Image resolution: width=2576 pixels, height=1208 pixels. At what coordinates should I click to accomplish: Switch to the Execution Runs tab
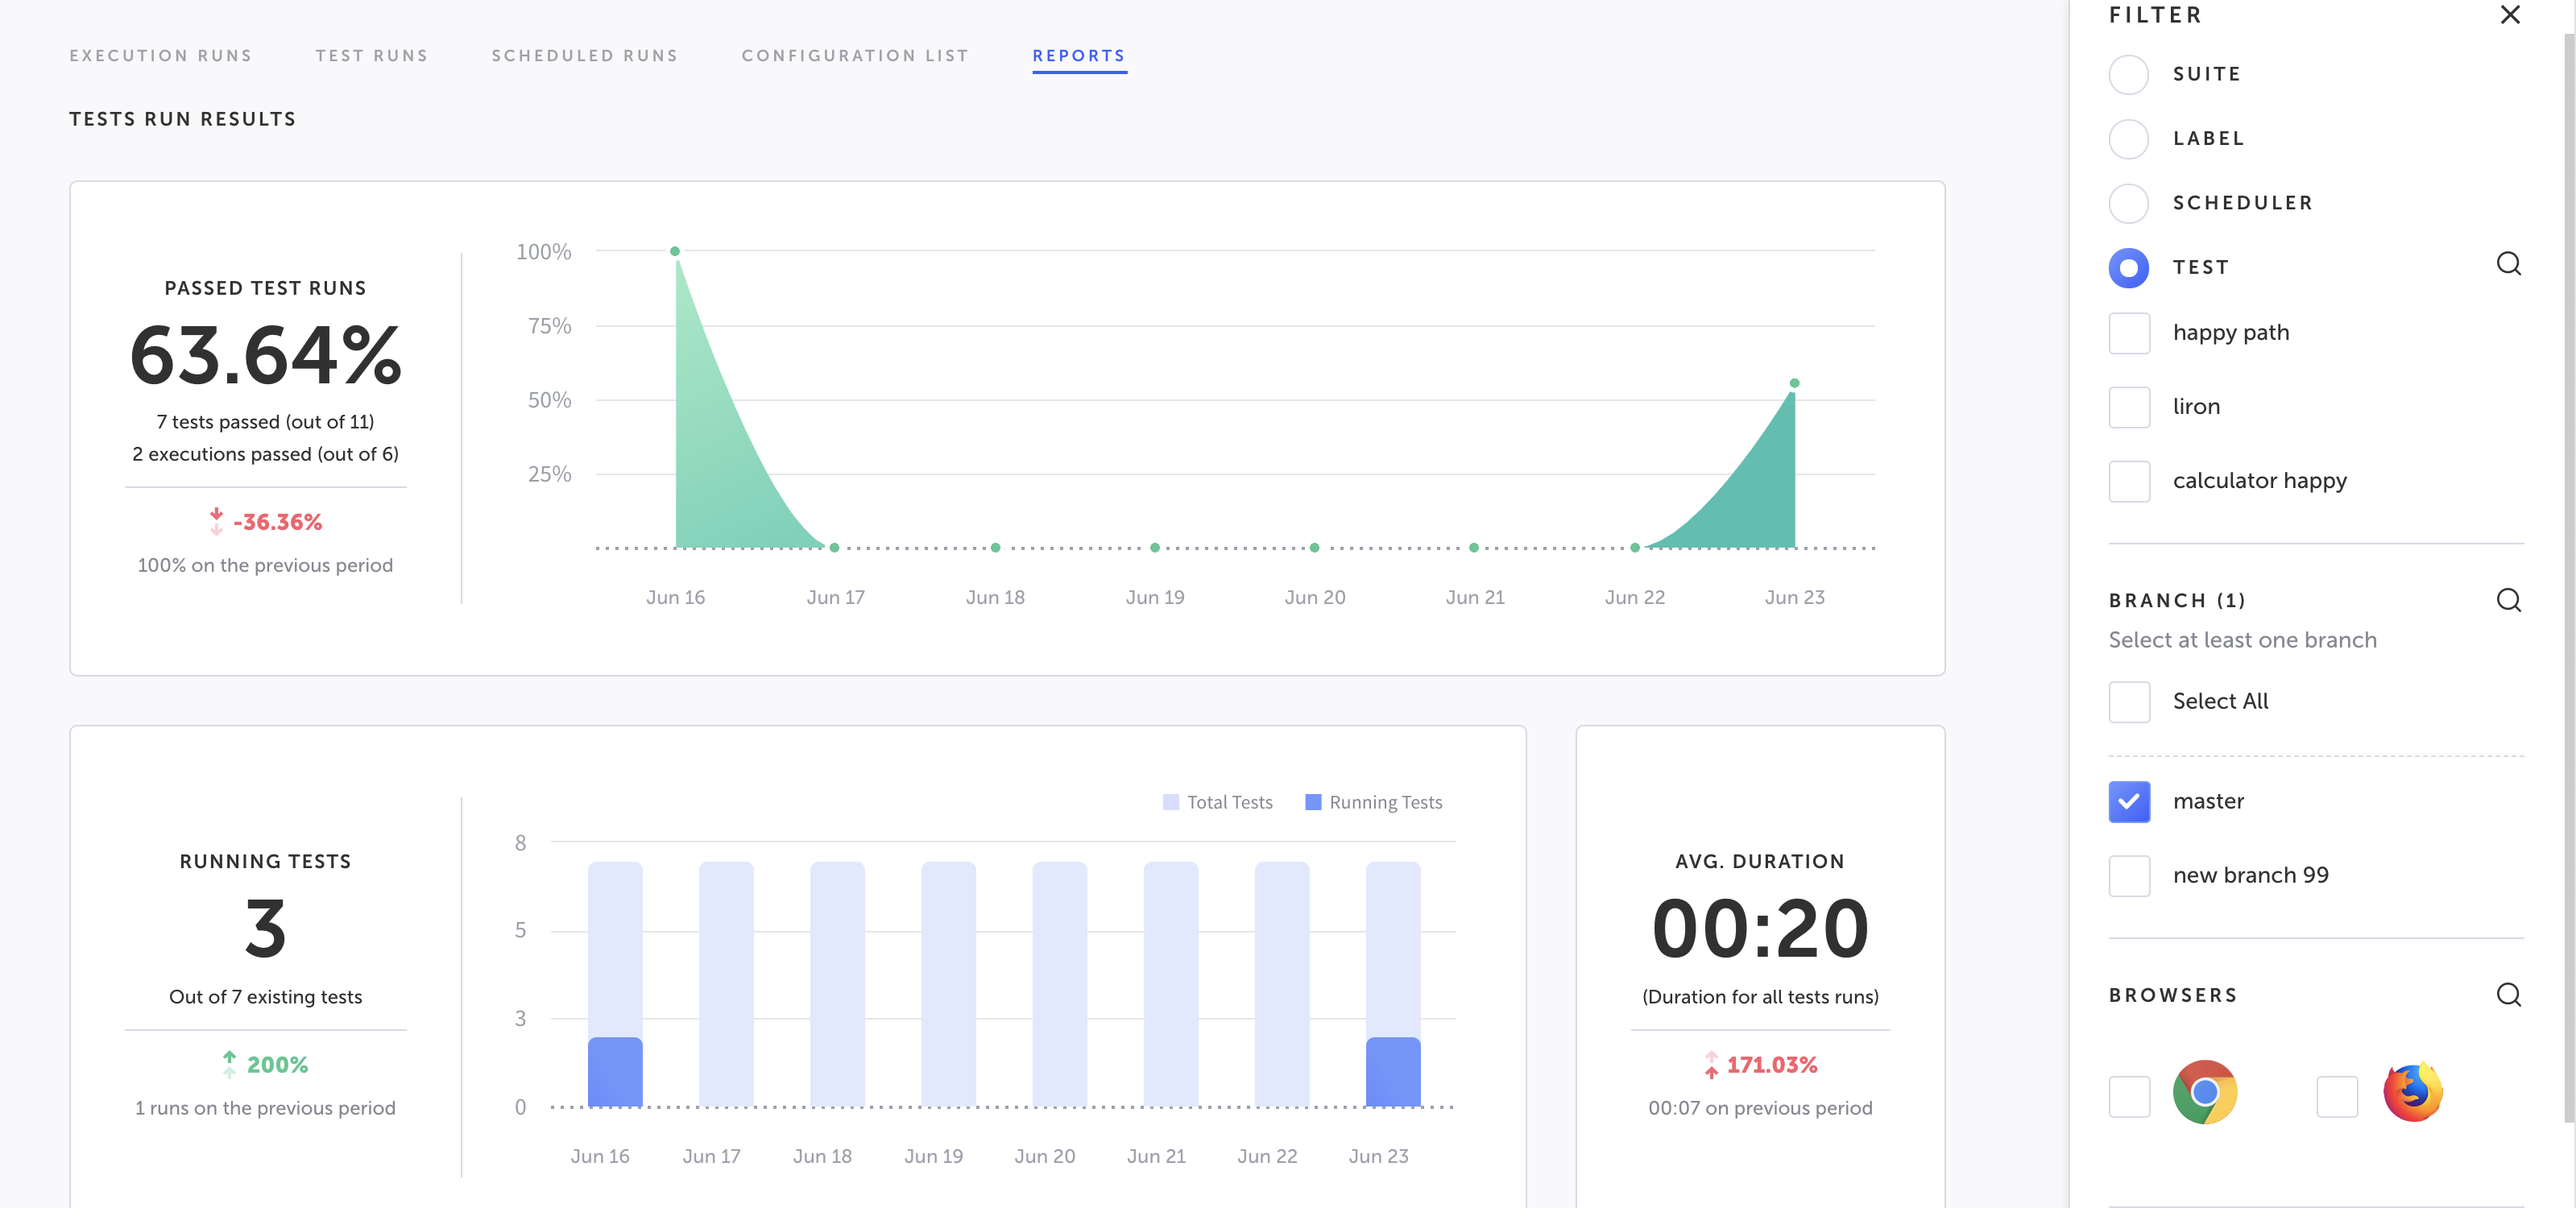(x=160, y=56)
